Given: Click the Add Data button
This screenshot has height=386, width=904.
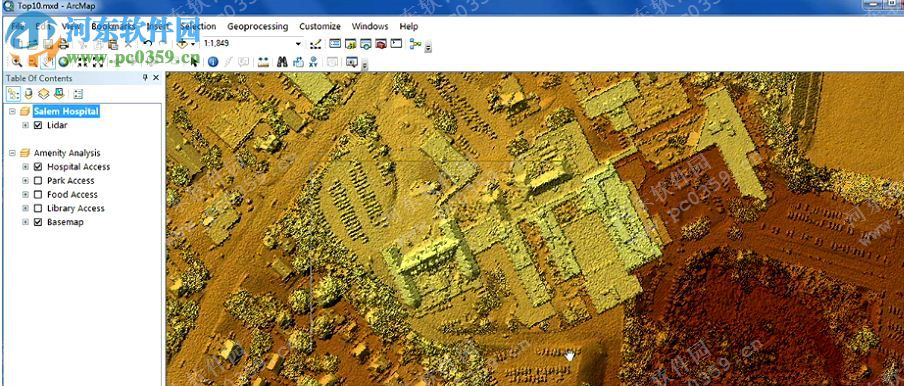Looking at the screenshot, I should 183,44.
